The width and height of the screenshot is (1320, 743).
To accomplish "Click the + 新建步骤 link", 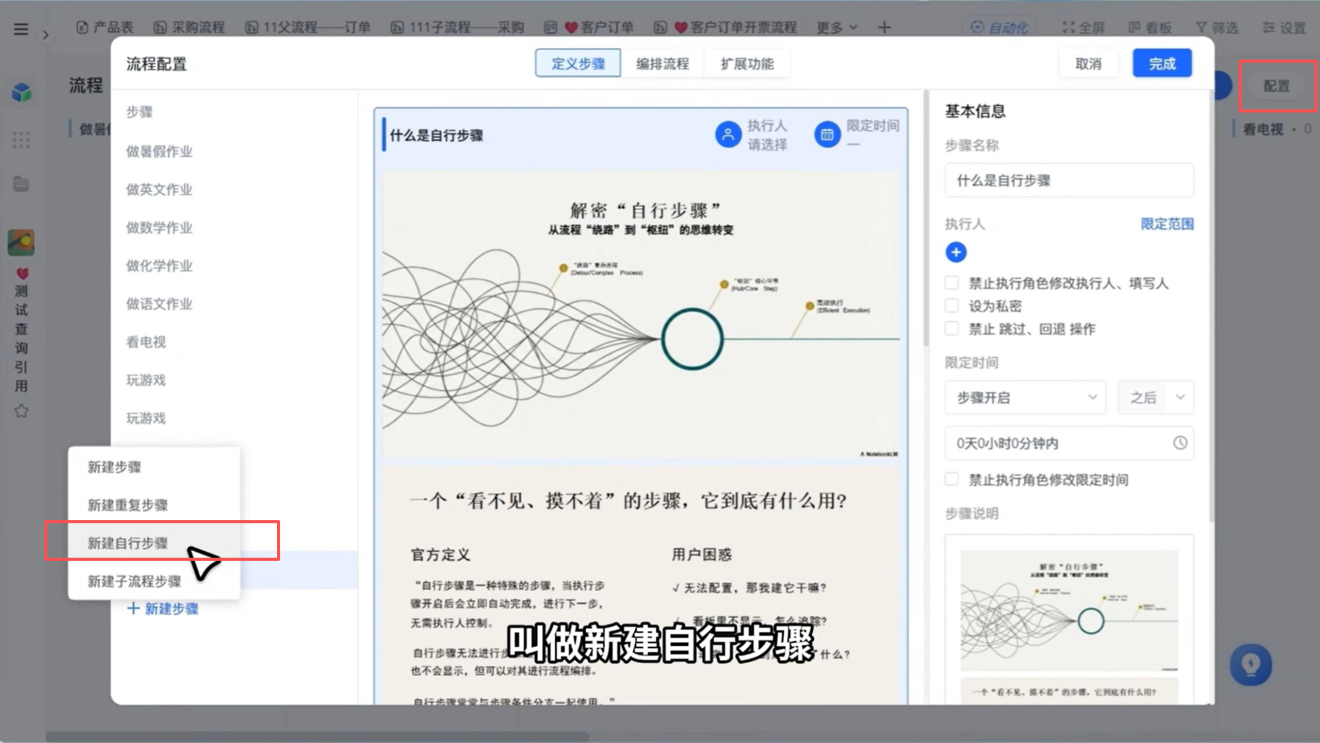I will coord(163,608).
